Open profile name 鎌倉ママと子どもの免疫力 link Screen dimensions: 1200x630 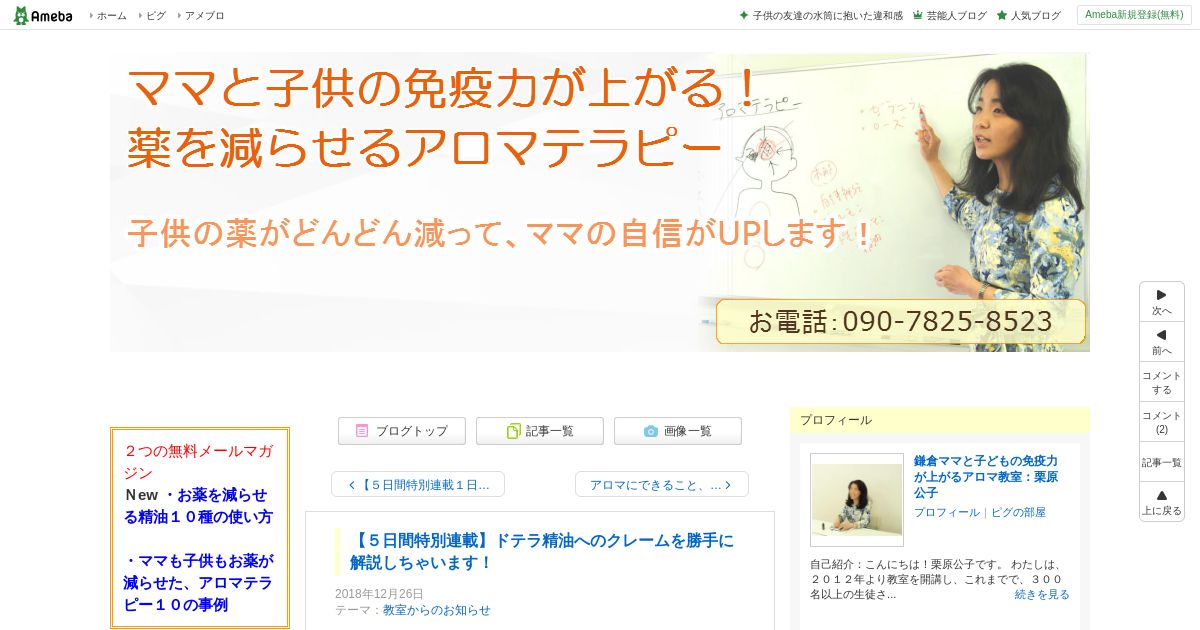986,477
